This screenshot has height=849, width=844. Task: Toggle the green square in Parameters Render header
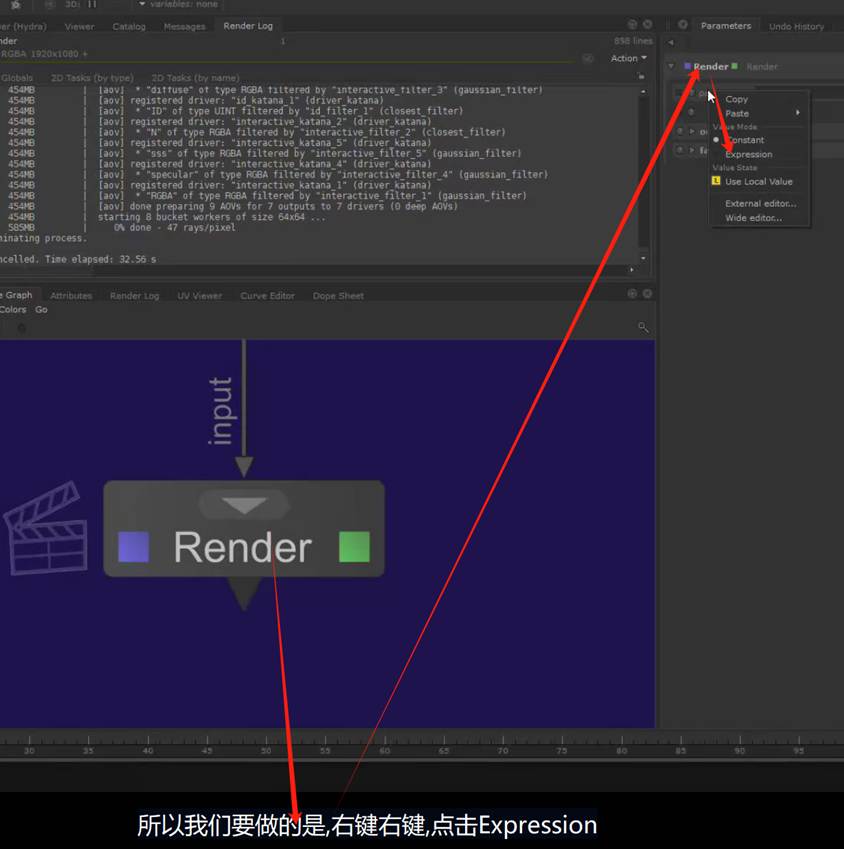pyautogui.click(x=735, y=66)
